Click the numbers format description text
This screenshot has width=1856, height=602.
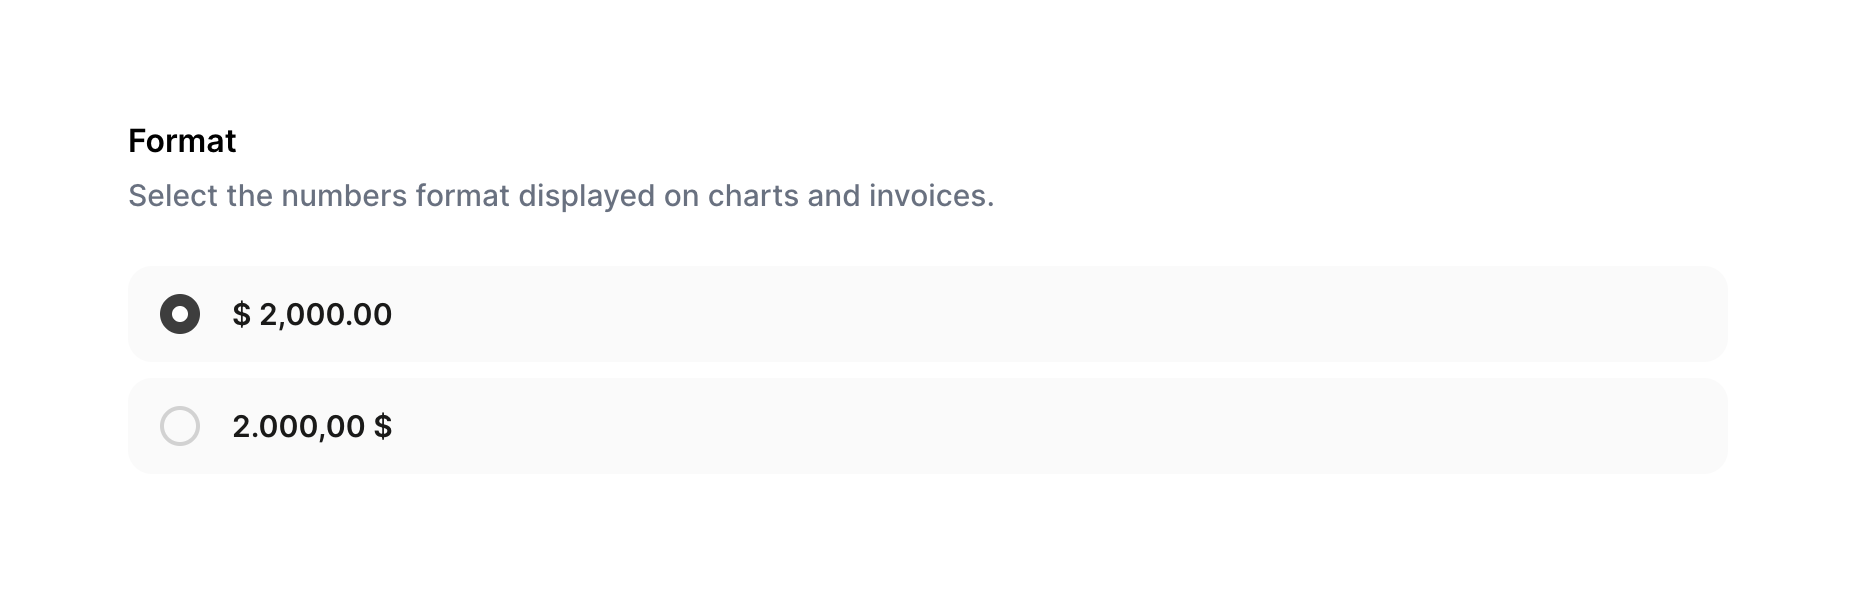point(561,196)
